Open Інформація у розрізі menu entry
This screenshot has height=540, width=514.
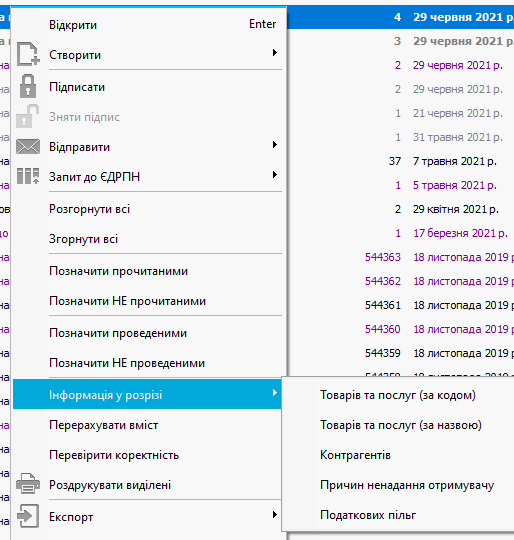[147, 394]
